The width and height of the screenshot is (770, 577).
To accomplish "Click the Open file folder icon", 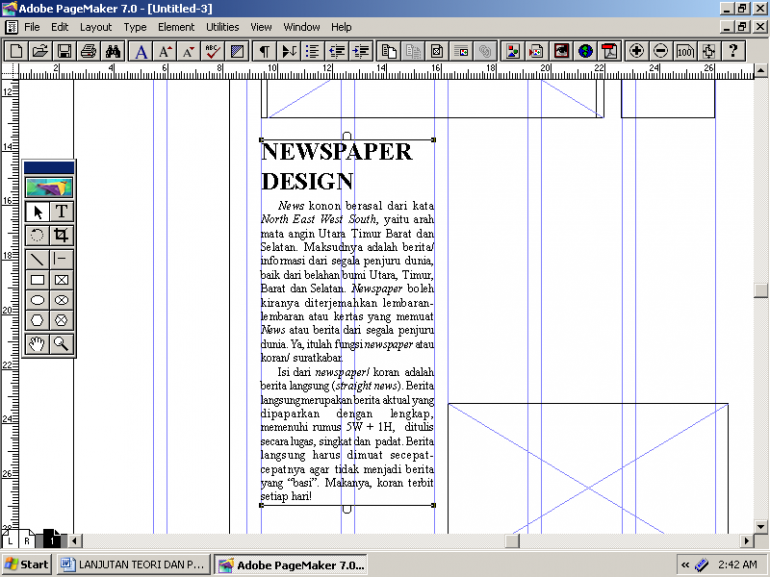I will coord(40,51).
